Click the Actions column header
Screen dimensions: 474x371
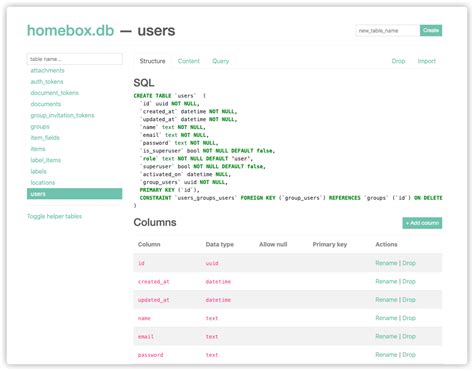(x=386, y=244)
